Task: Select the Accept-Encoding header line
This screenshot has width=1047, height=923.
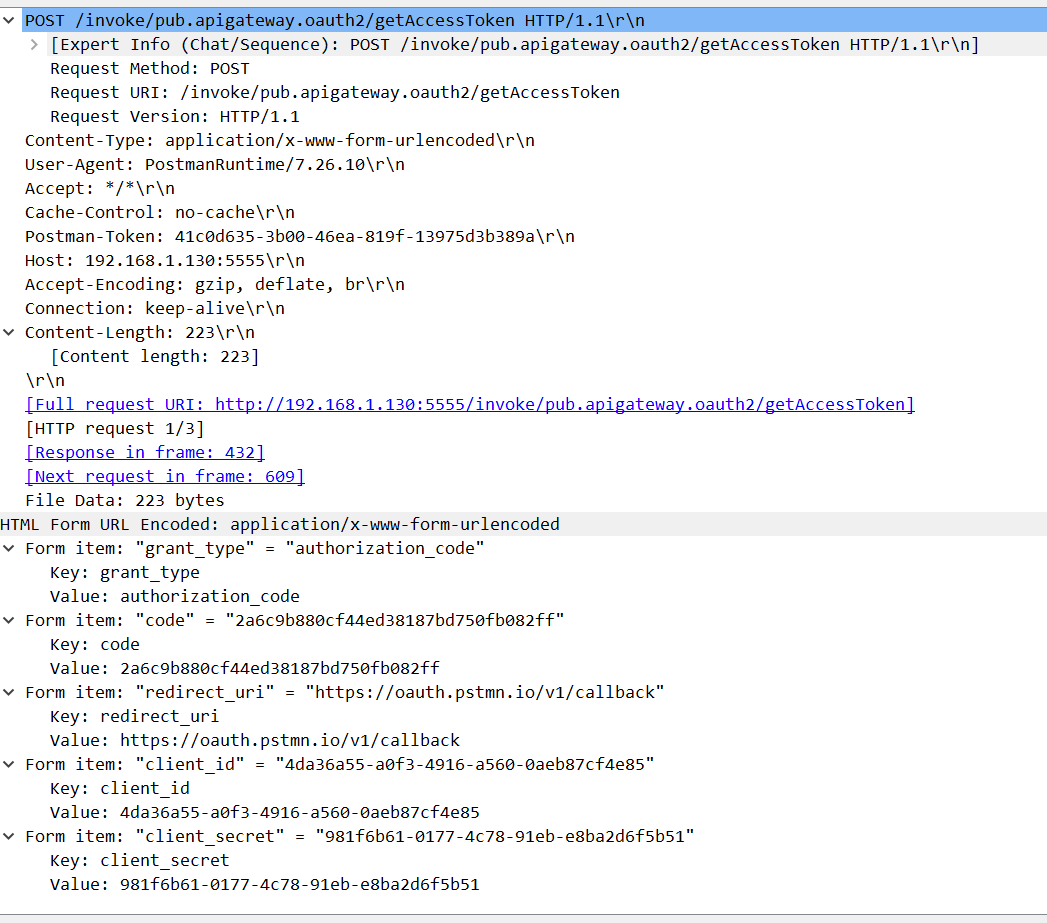Action: click(214, 284)
